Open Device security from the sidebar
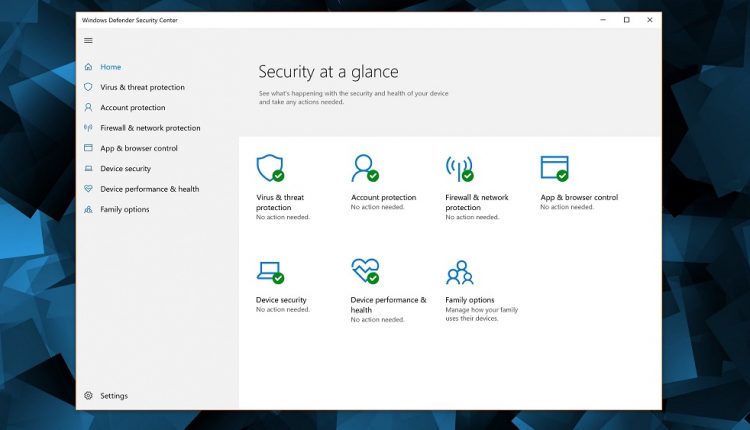The height and width of the screenshot is (430, 750). tap(125, 168)
